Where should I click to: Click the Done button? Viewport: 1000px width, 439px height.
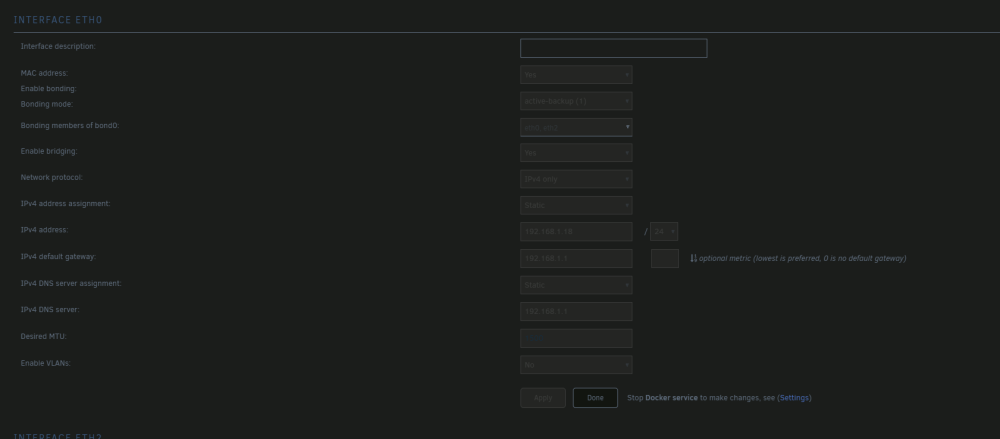595,398
